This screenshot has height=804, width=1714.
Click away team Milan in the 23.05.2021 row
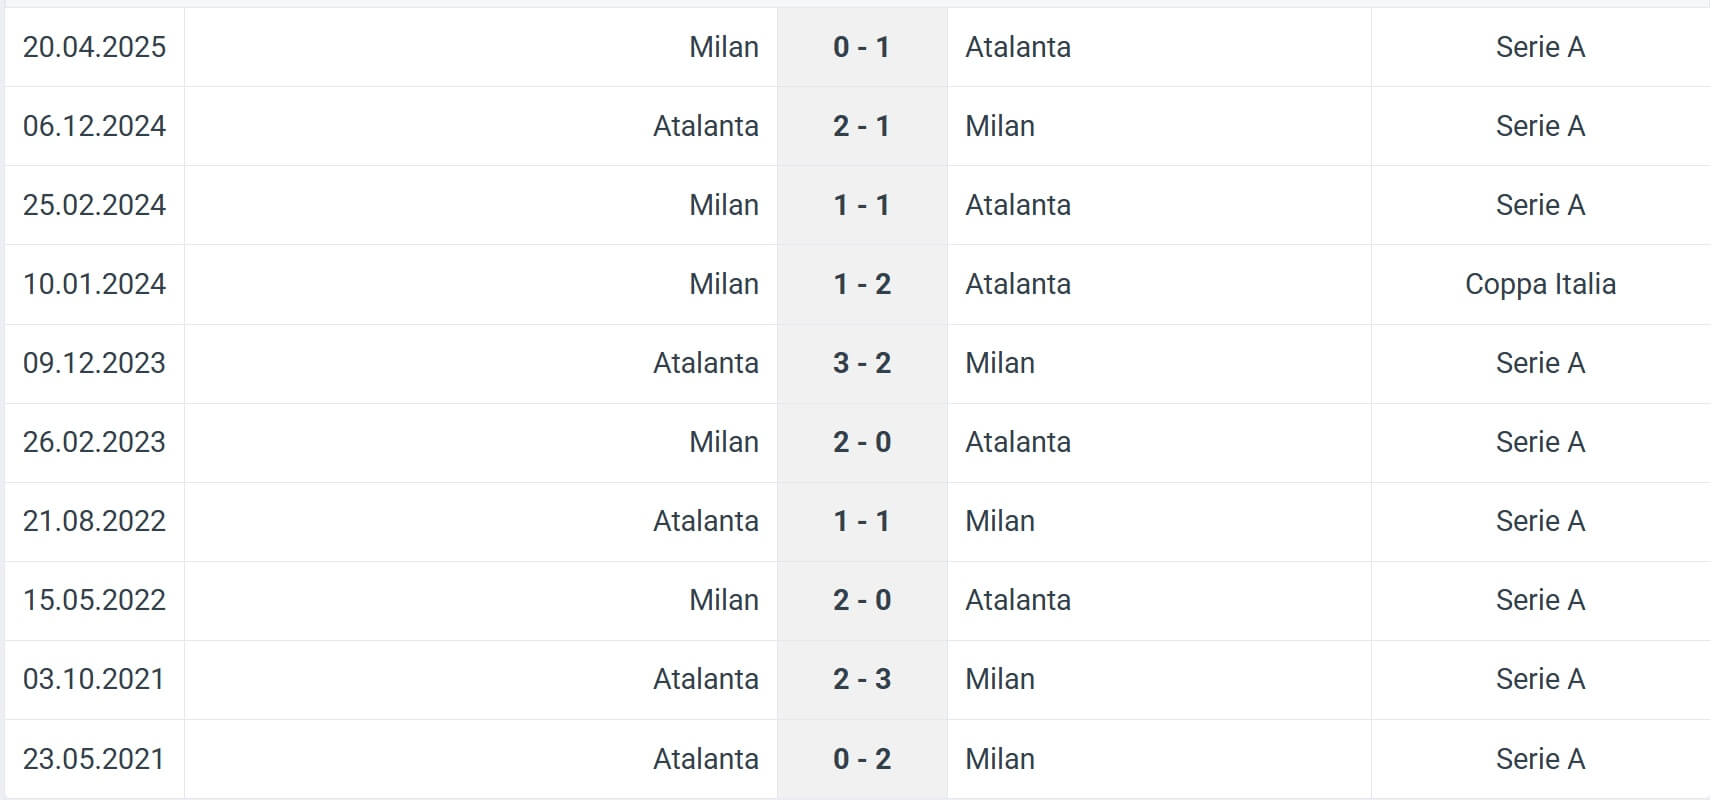pyautogui.click(x=1000, y=759)
